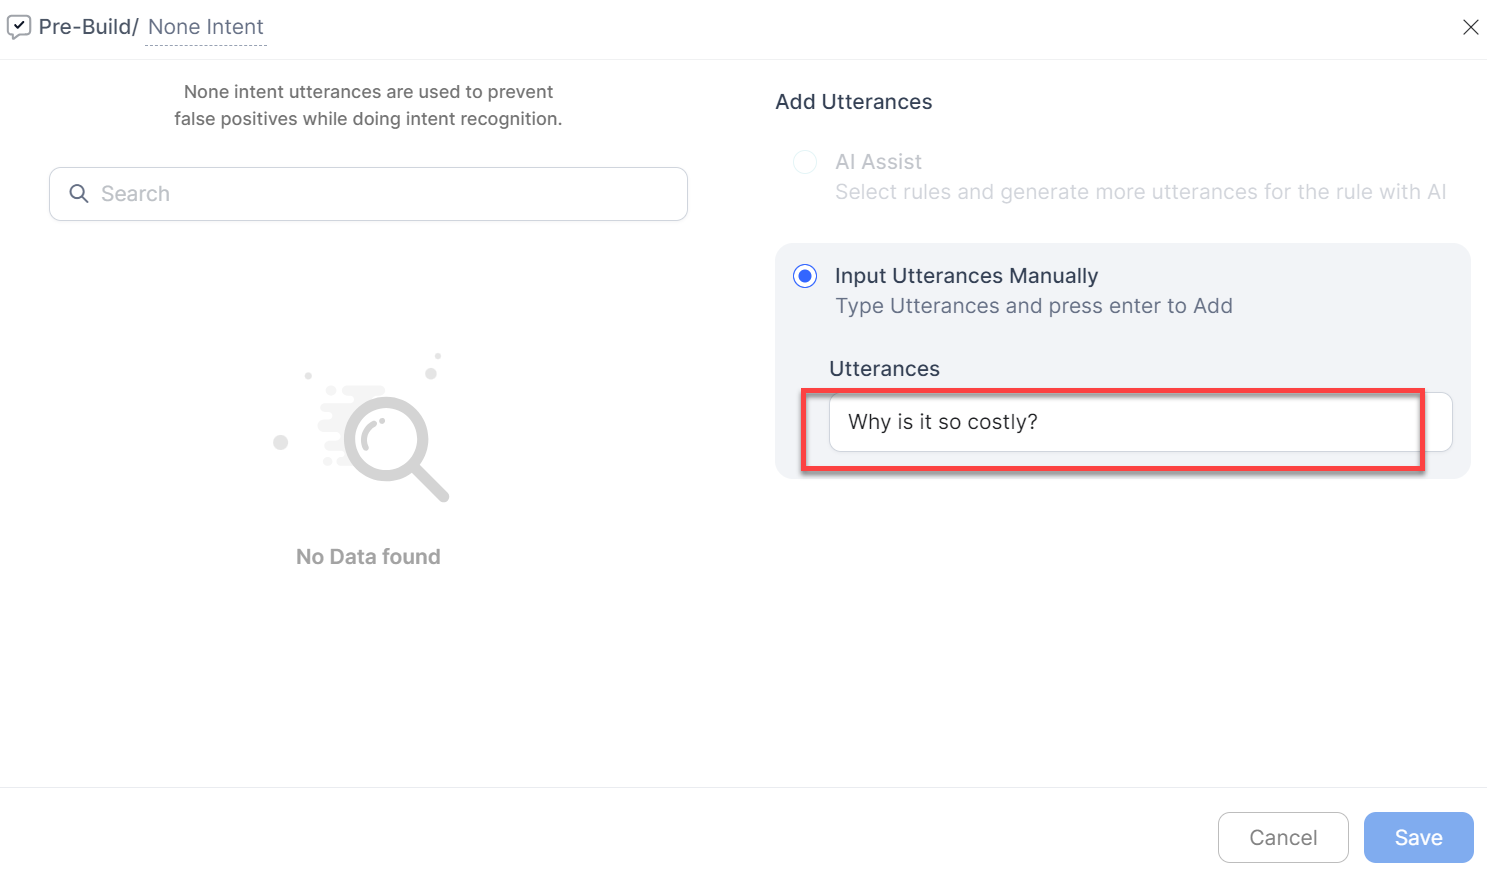Close the None Intent dialog
The image size is (1487, 874).
pyautogui.click(x=1470, y=27)
